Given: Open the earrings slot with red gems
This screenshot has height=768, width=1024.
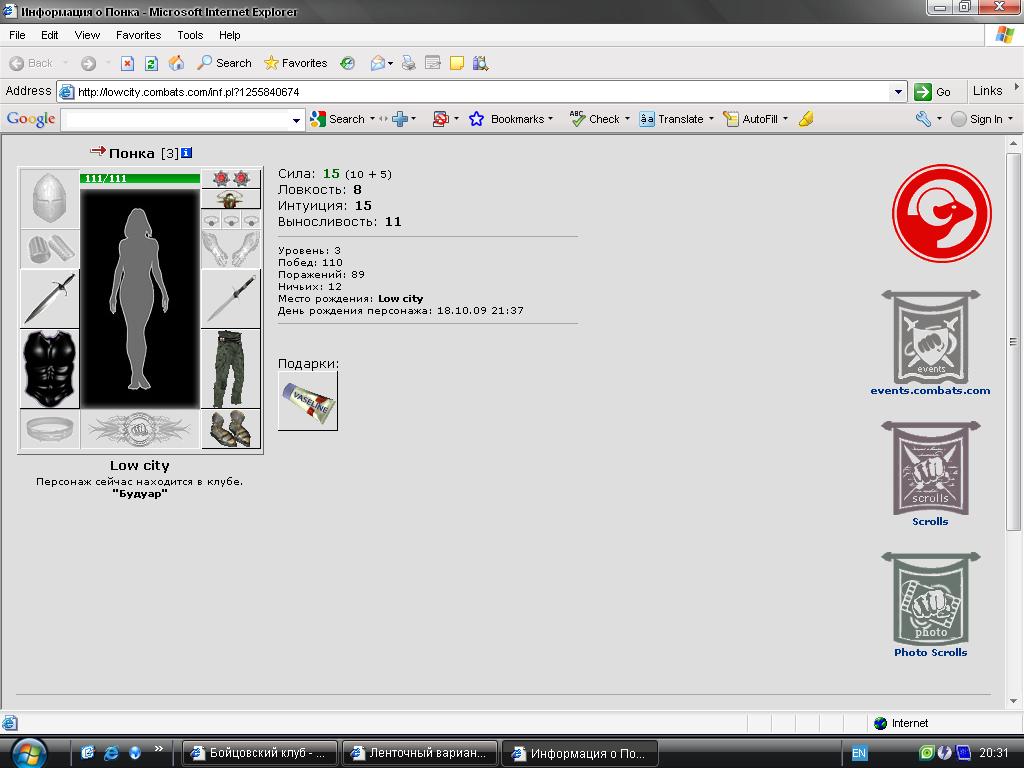Looking at the screenshot, I should click(x=231, y=178).
